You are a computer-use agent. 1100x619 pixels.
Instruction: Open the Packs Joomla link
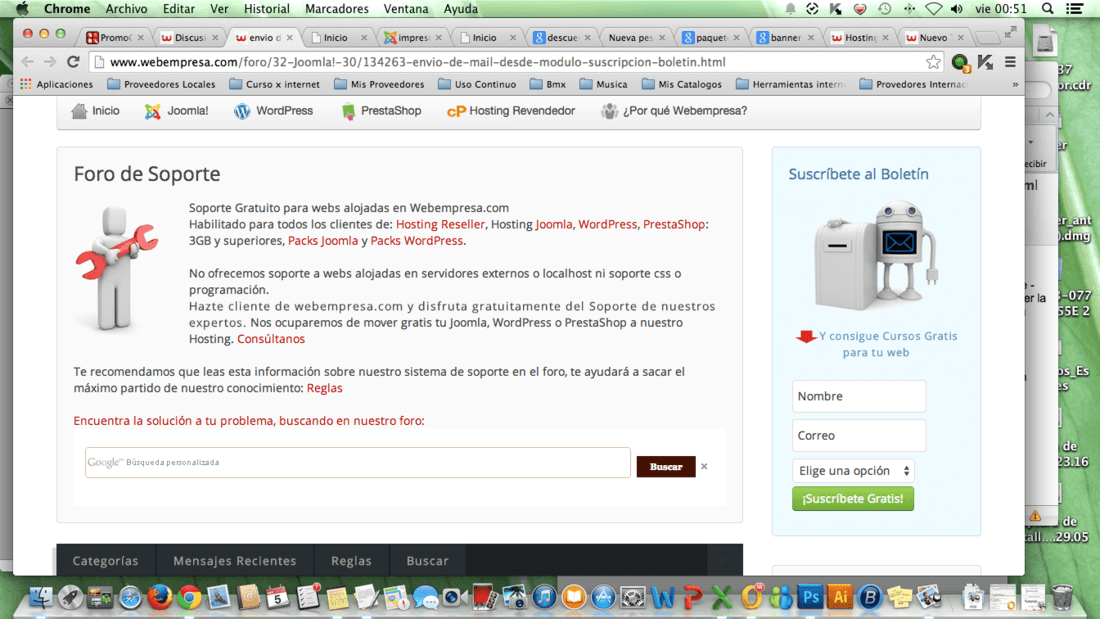click(x=323, y=240)
